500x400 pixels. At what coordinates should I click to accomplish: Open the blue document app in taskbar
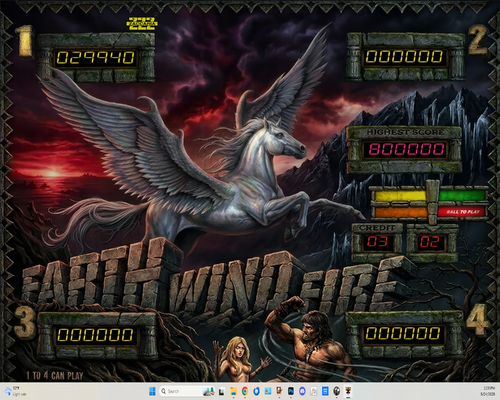[x=325, y=391]
